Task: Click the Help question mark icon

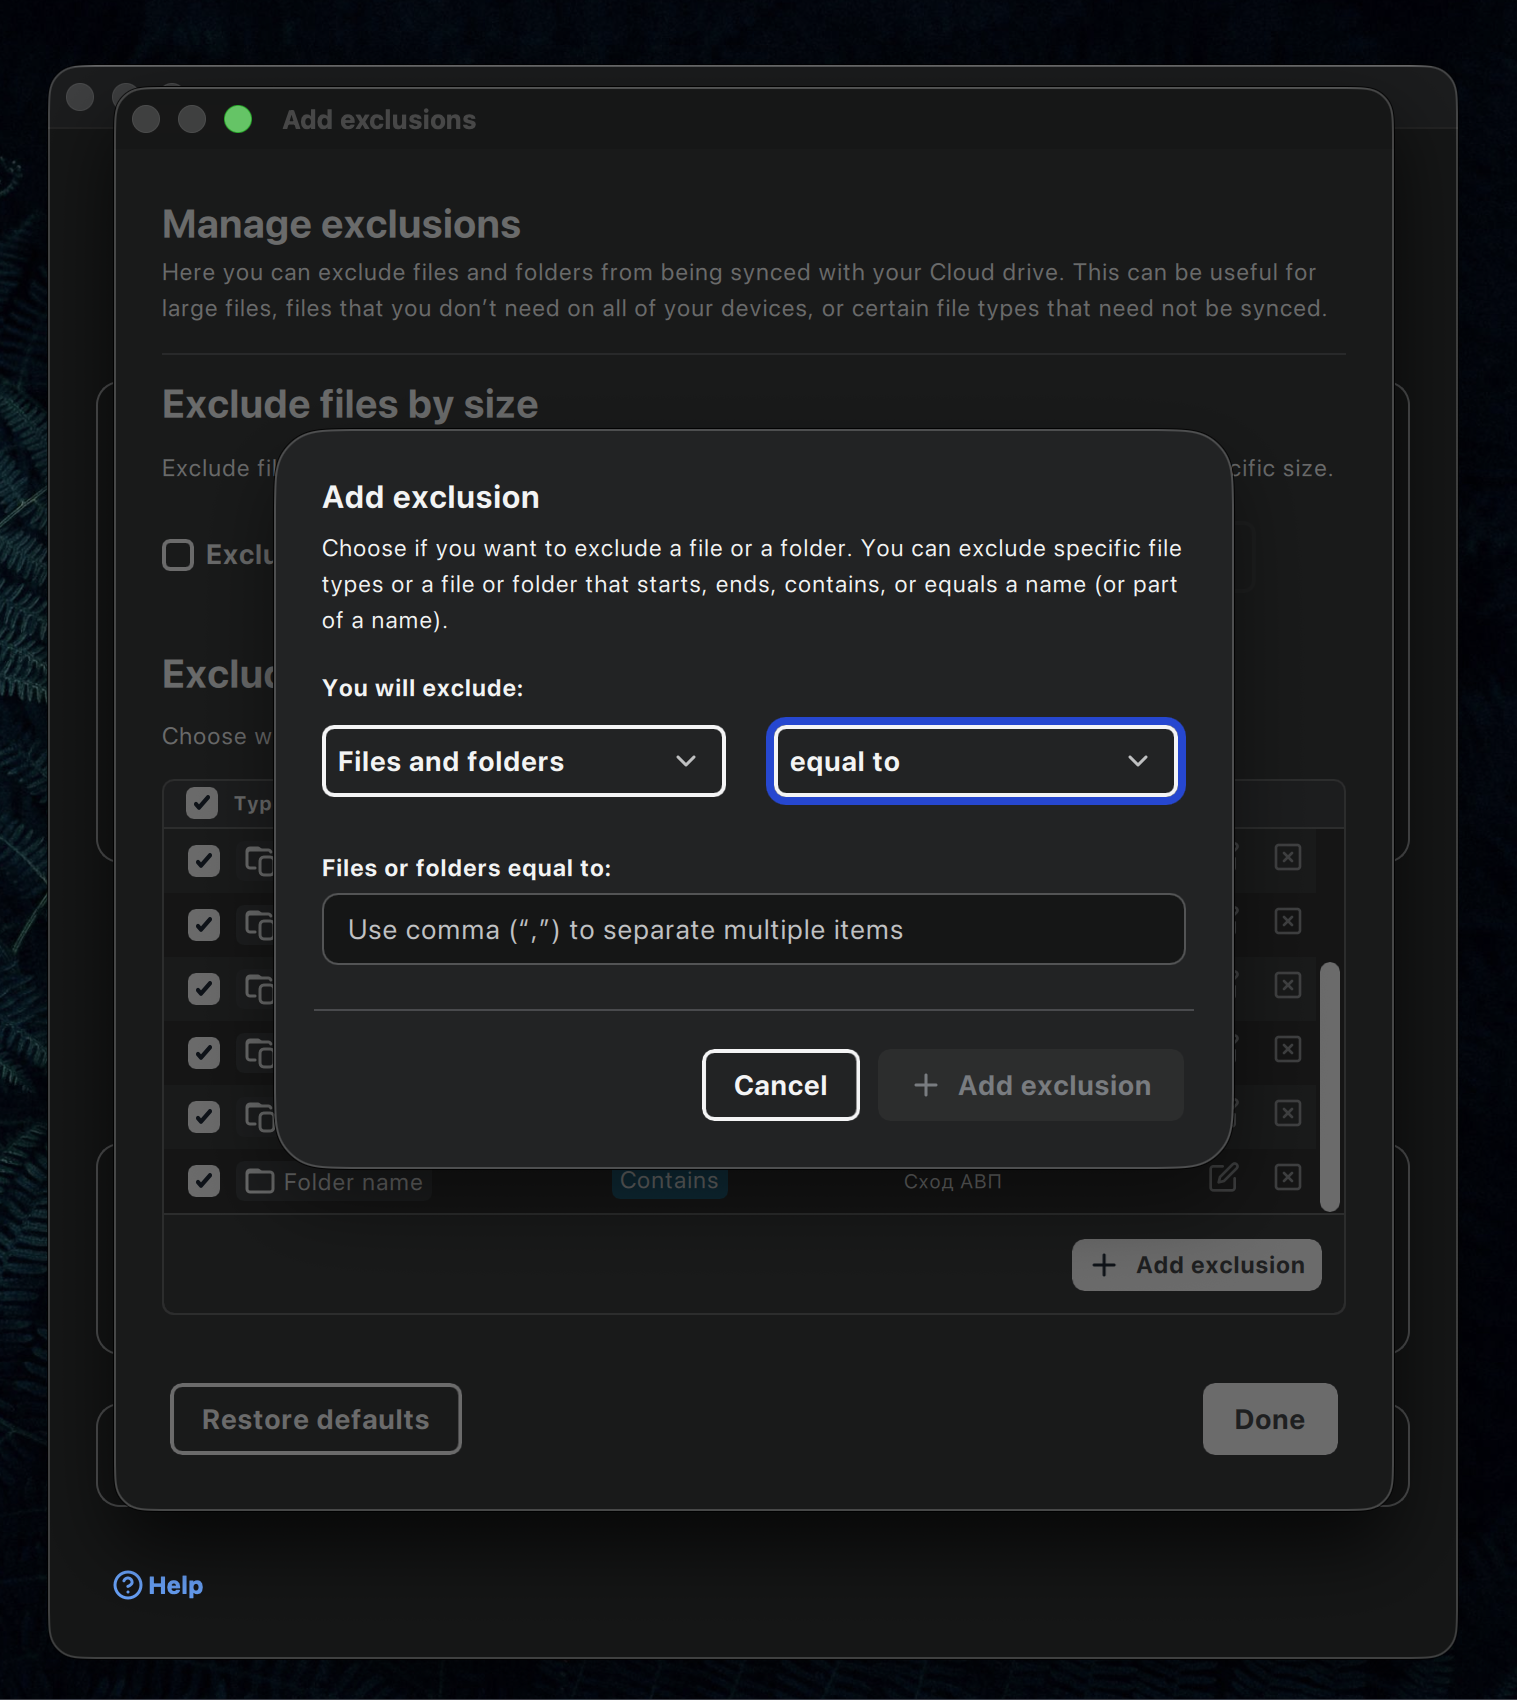Action: click(x=127, y=1585)
